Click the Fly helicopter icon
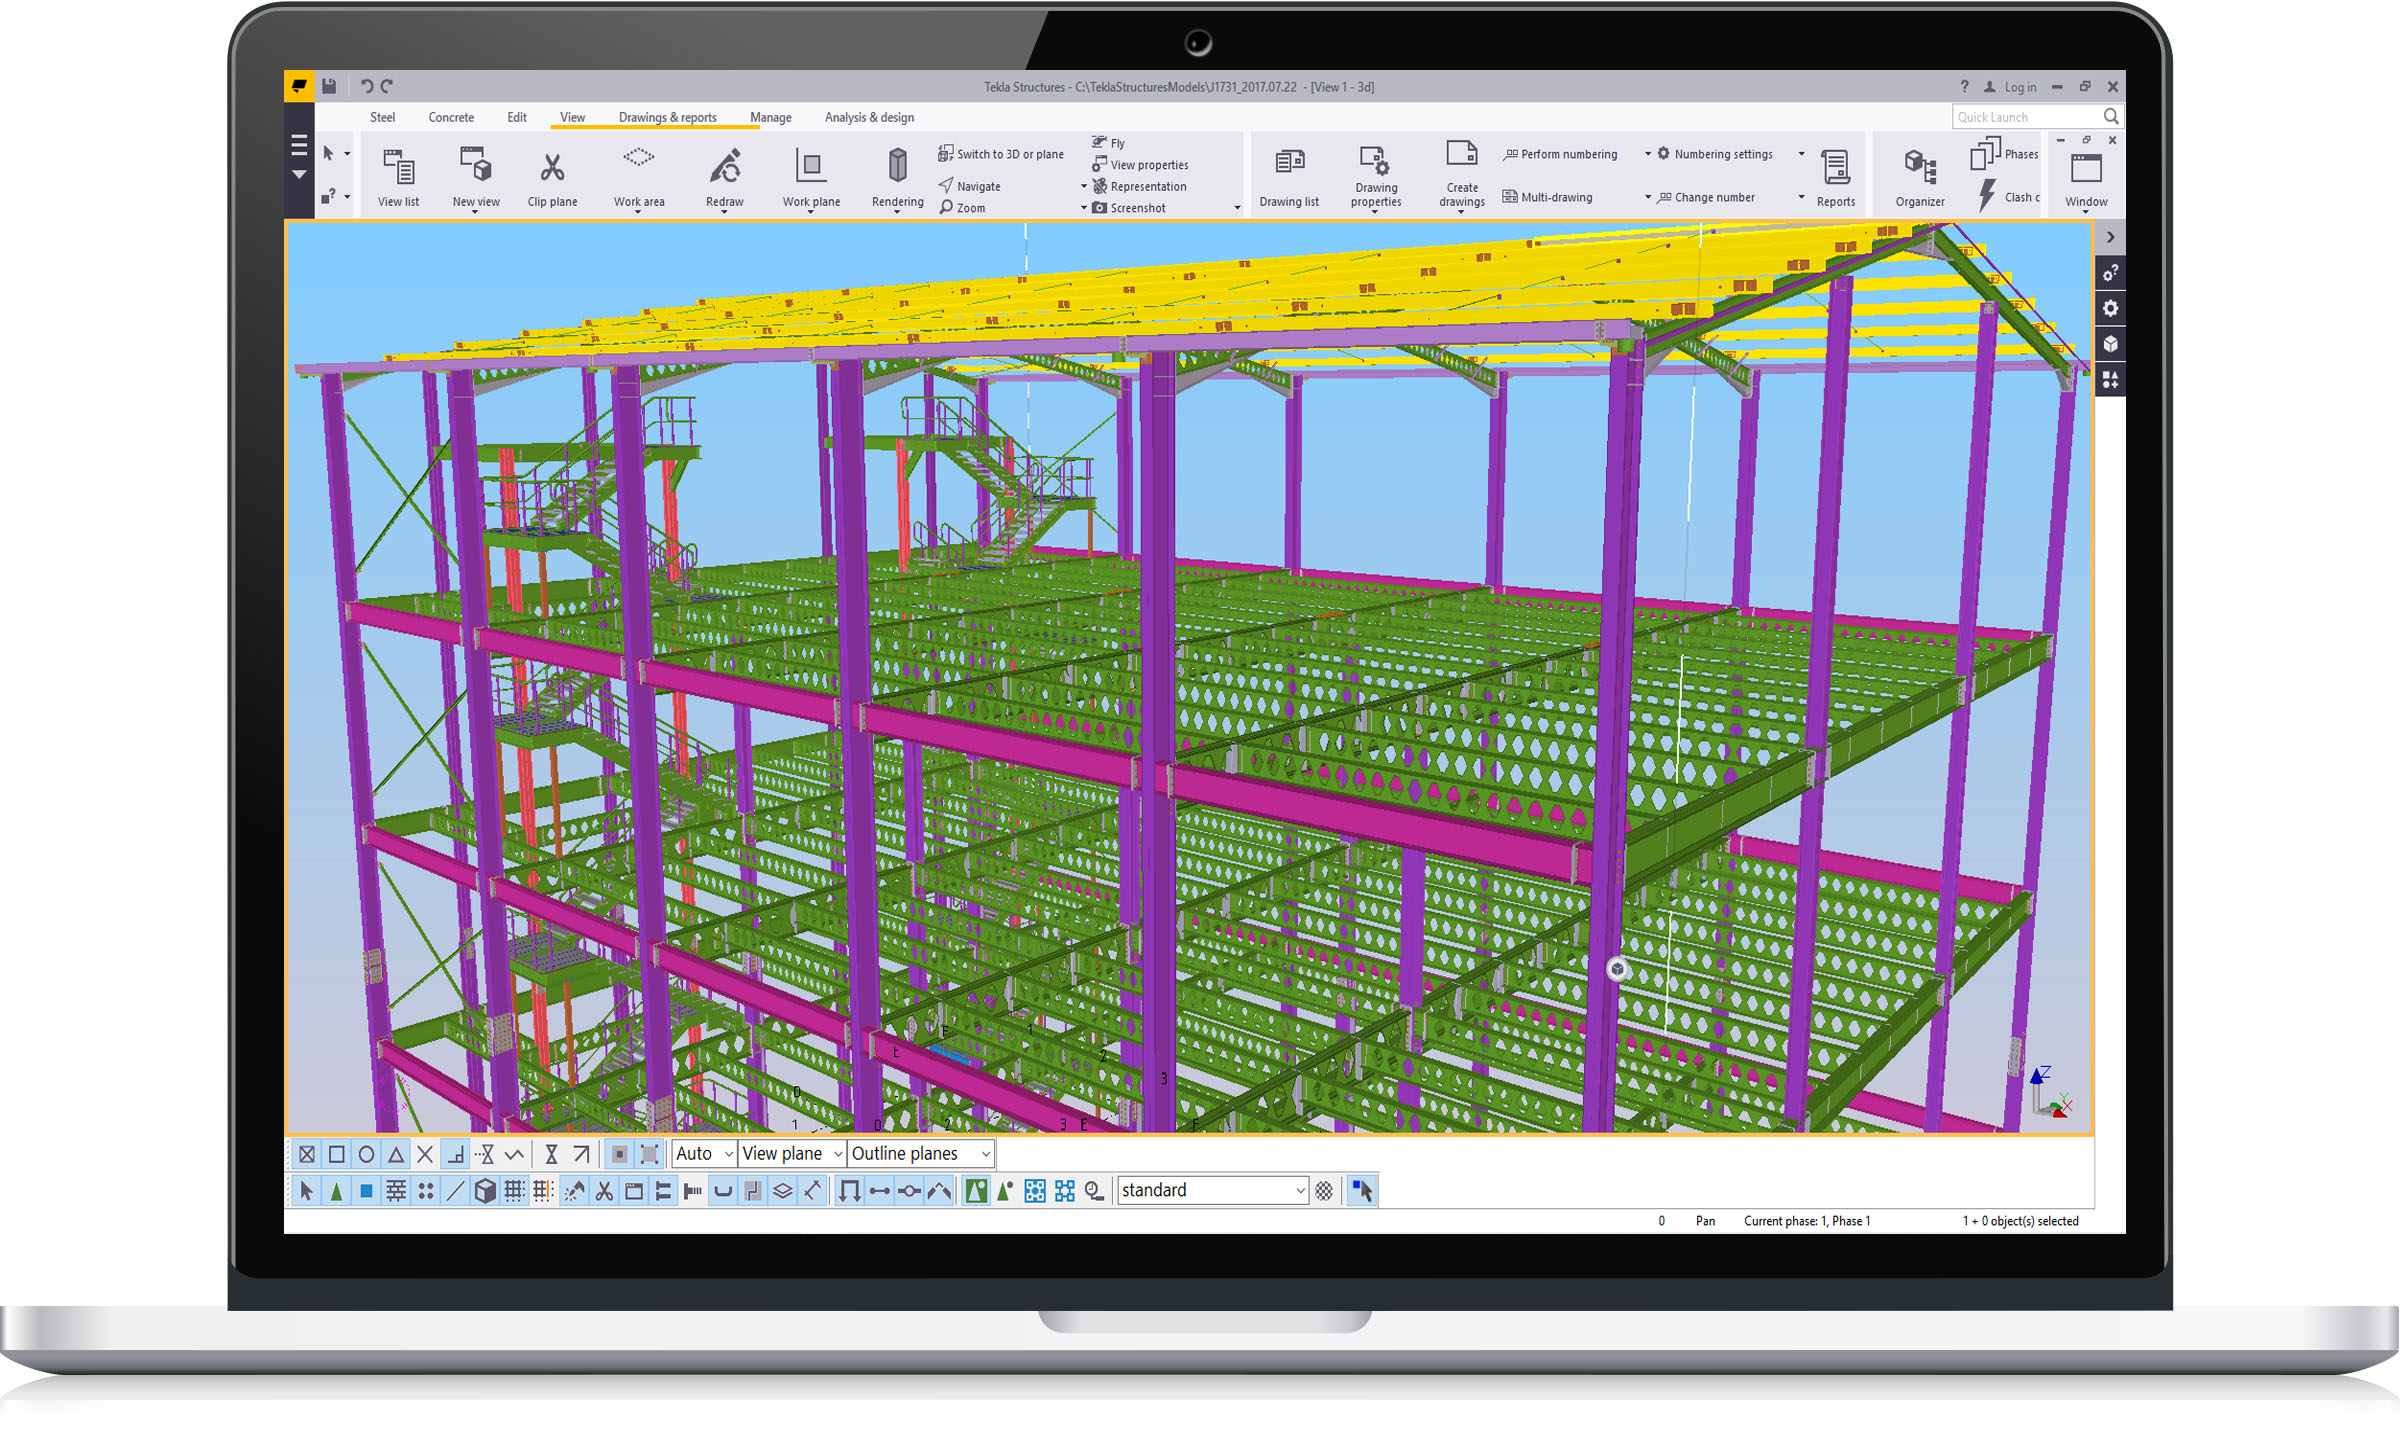 1099,142
